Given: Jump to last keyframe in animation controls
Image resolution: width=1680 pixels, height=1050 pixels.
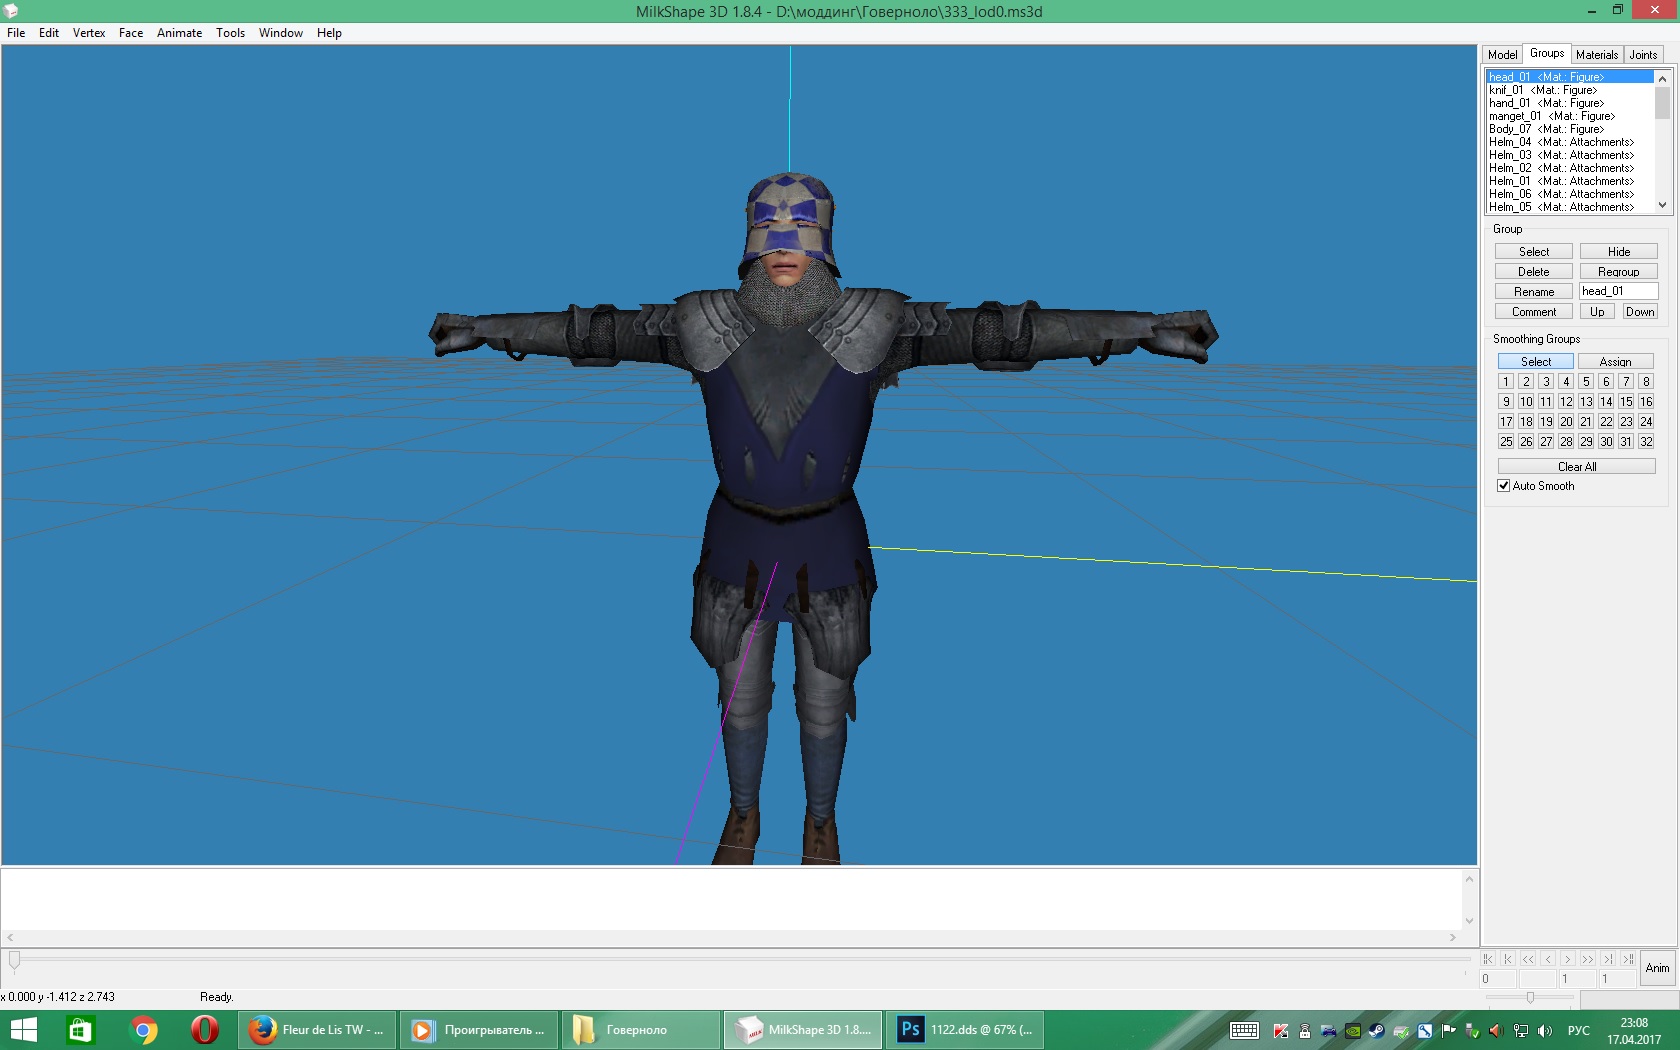Looking at the screenshot, I should [x=1628, y=959].
